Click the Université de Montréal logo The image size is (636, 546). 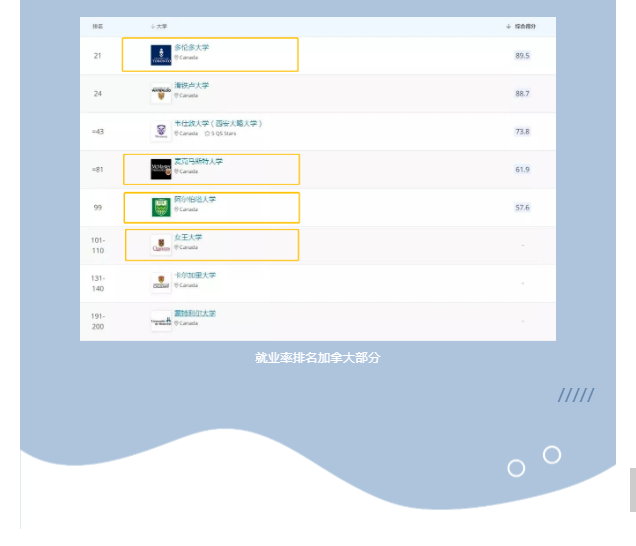(161, 321)
